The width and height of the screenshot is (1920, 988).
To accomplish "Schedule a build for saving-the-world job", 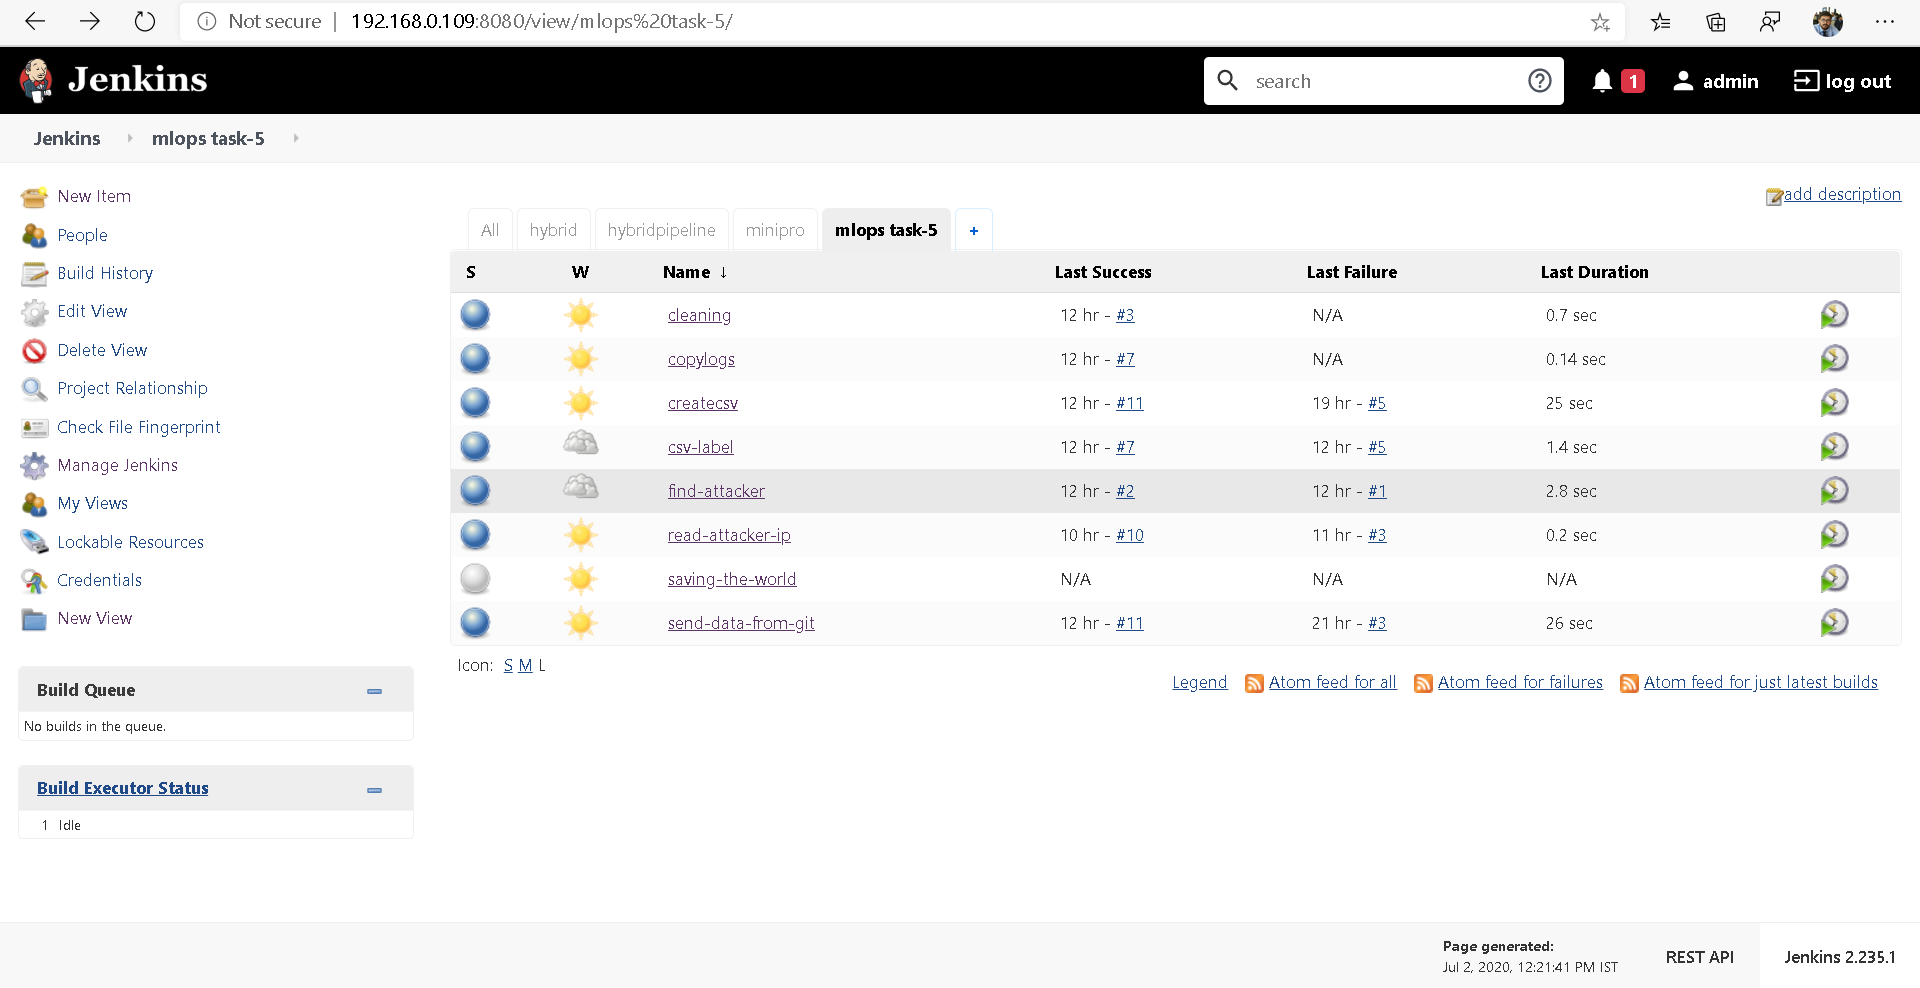I will click(1834, 579).
